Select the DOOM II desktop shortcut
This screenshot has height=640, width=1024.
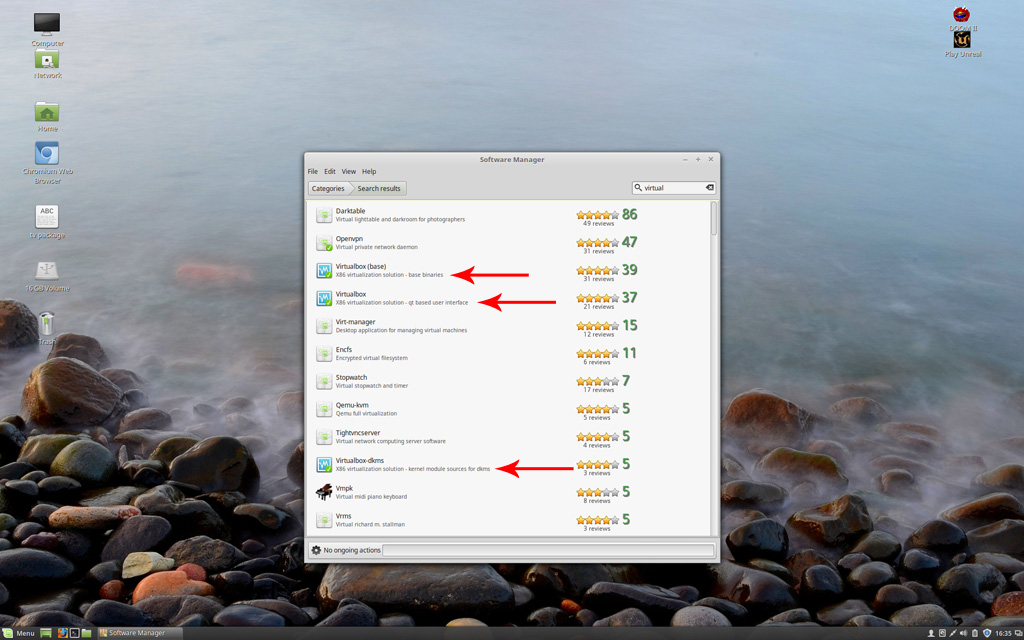coord(961,14)
